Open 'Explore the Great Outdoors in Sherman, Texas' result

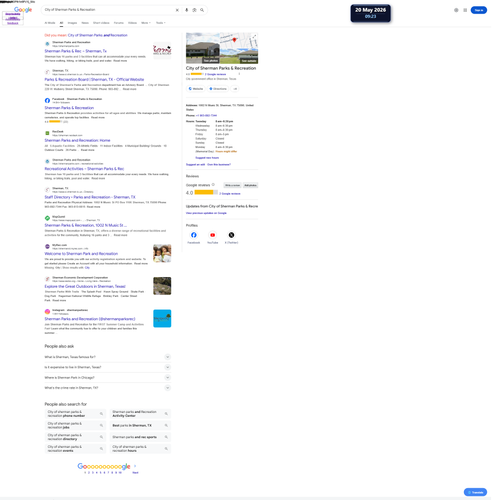[86, 288]
